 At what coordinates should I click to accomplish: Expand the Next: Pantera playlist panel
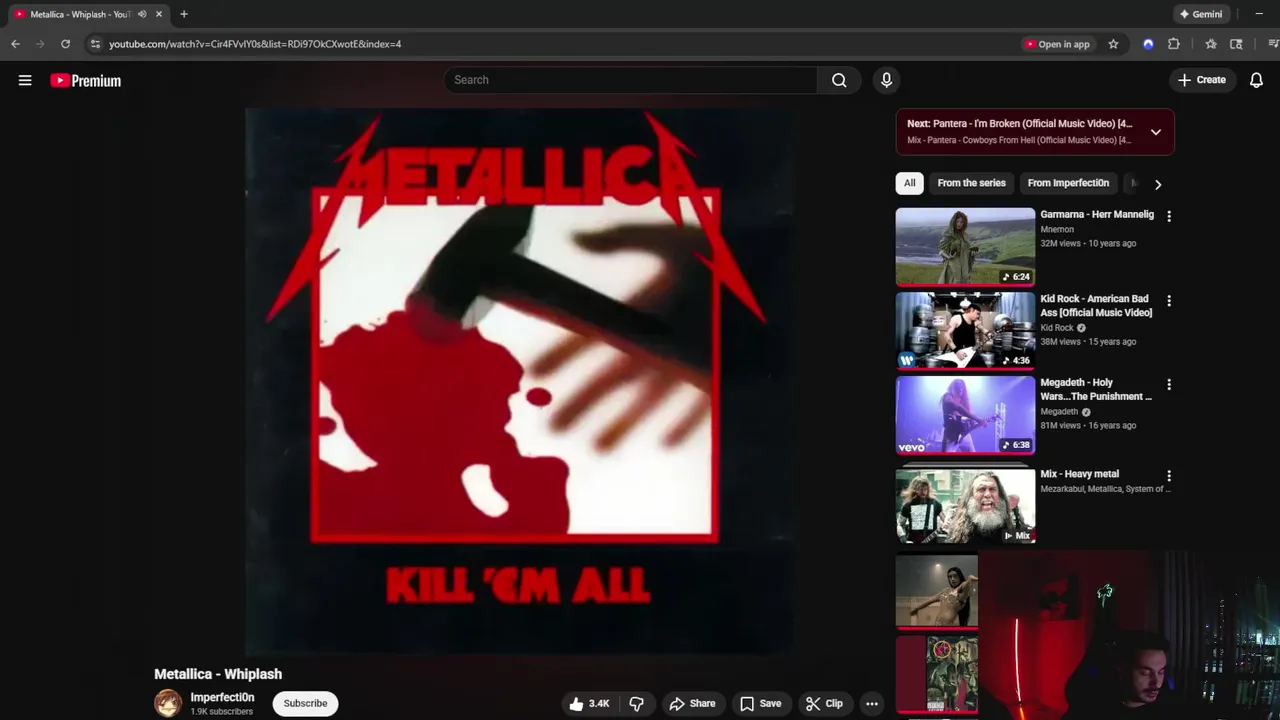(1155, 132)
